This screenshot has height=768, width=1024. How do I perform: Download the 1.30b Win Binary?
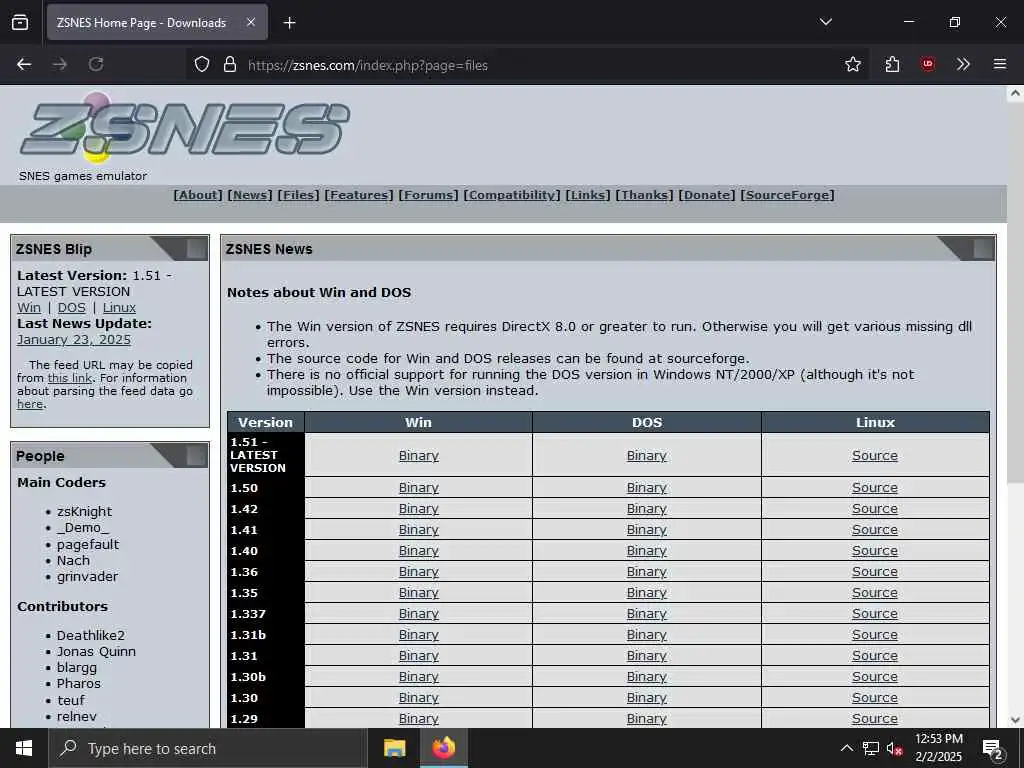[x=419, y=677]
